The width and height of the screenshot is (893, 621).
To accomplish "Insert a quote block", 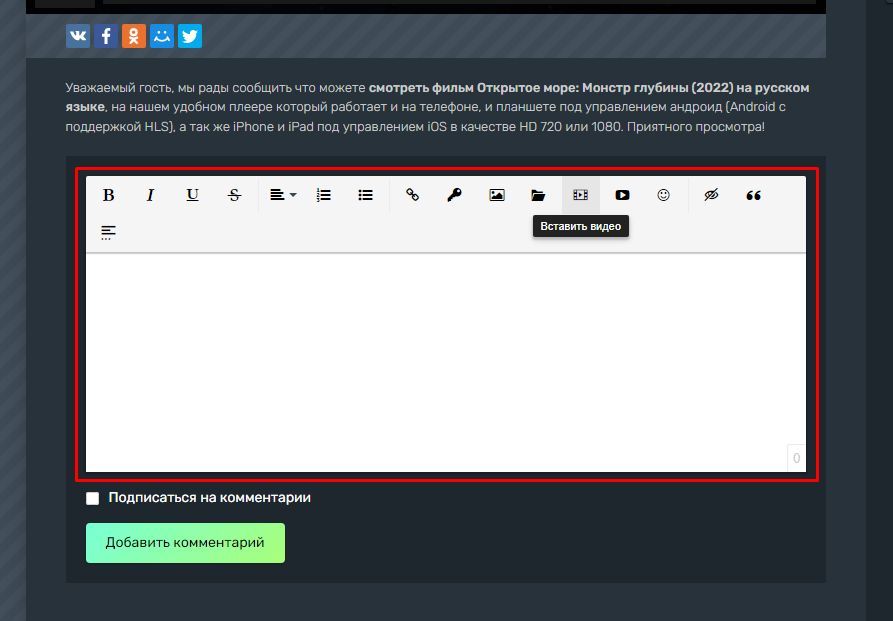I will pos(753,195).
